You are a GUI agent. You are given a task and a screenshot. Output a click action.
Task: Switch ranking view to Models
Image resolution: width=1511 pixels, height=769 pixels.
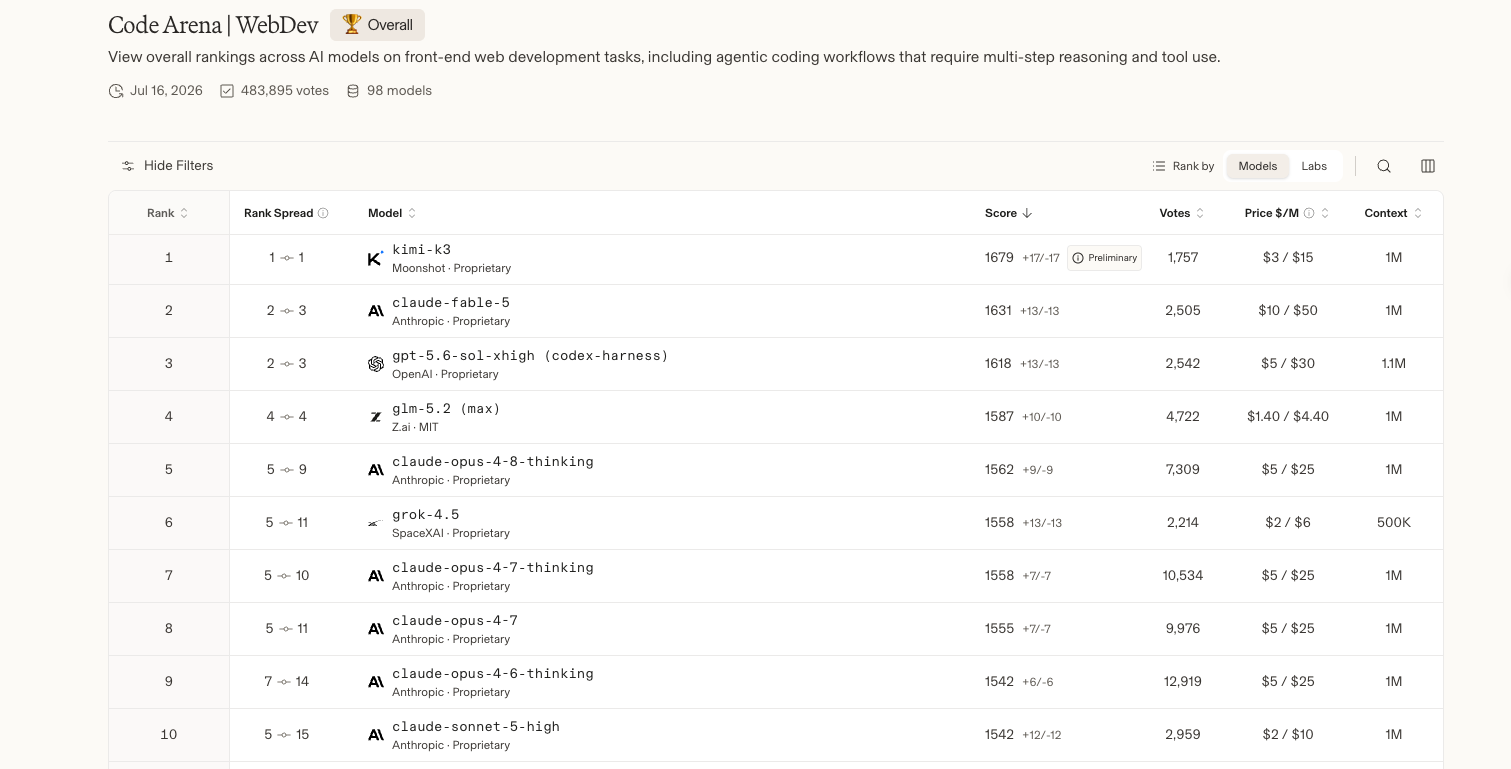click(1258, 166)
